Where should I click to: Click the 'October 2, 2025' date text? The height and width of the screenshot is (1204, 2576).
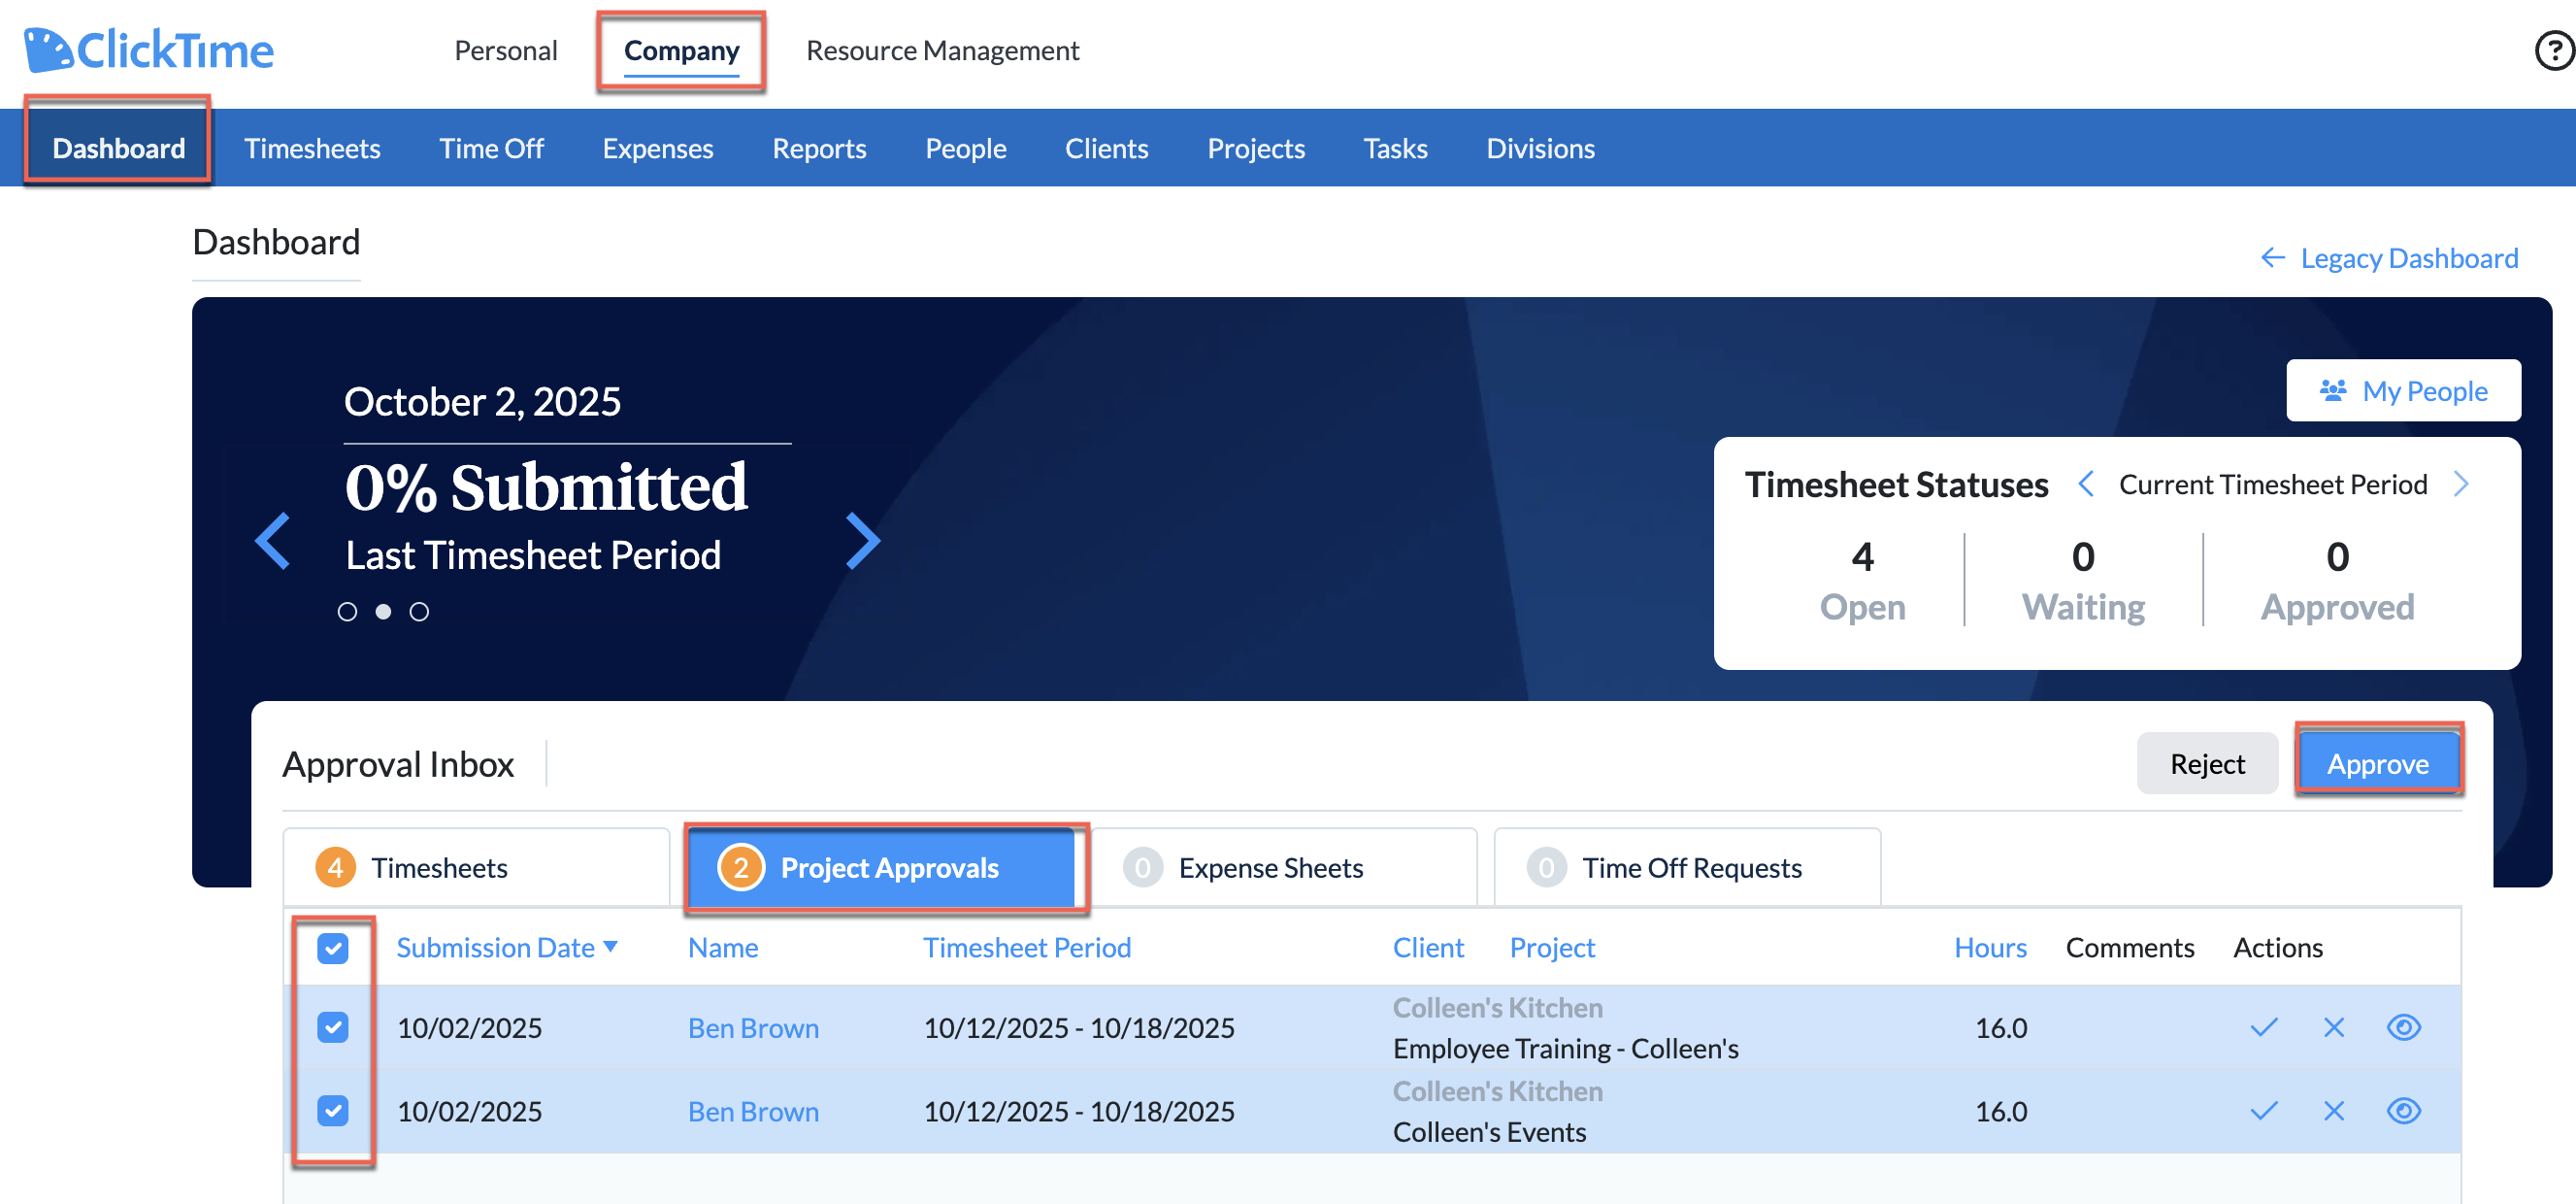482,401
